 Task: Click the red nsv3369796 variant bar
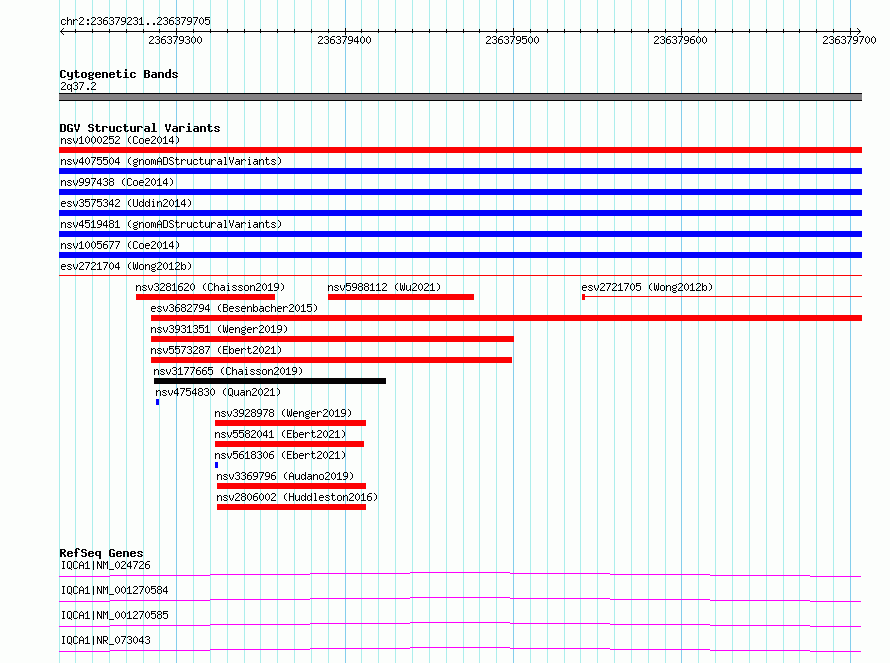(292, 486)
